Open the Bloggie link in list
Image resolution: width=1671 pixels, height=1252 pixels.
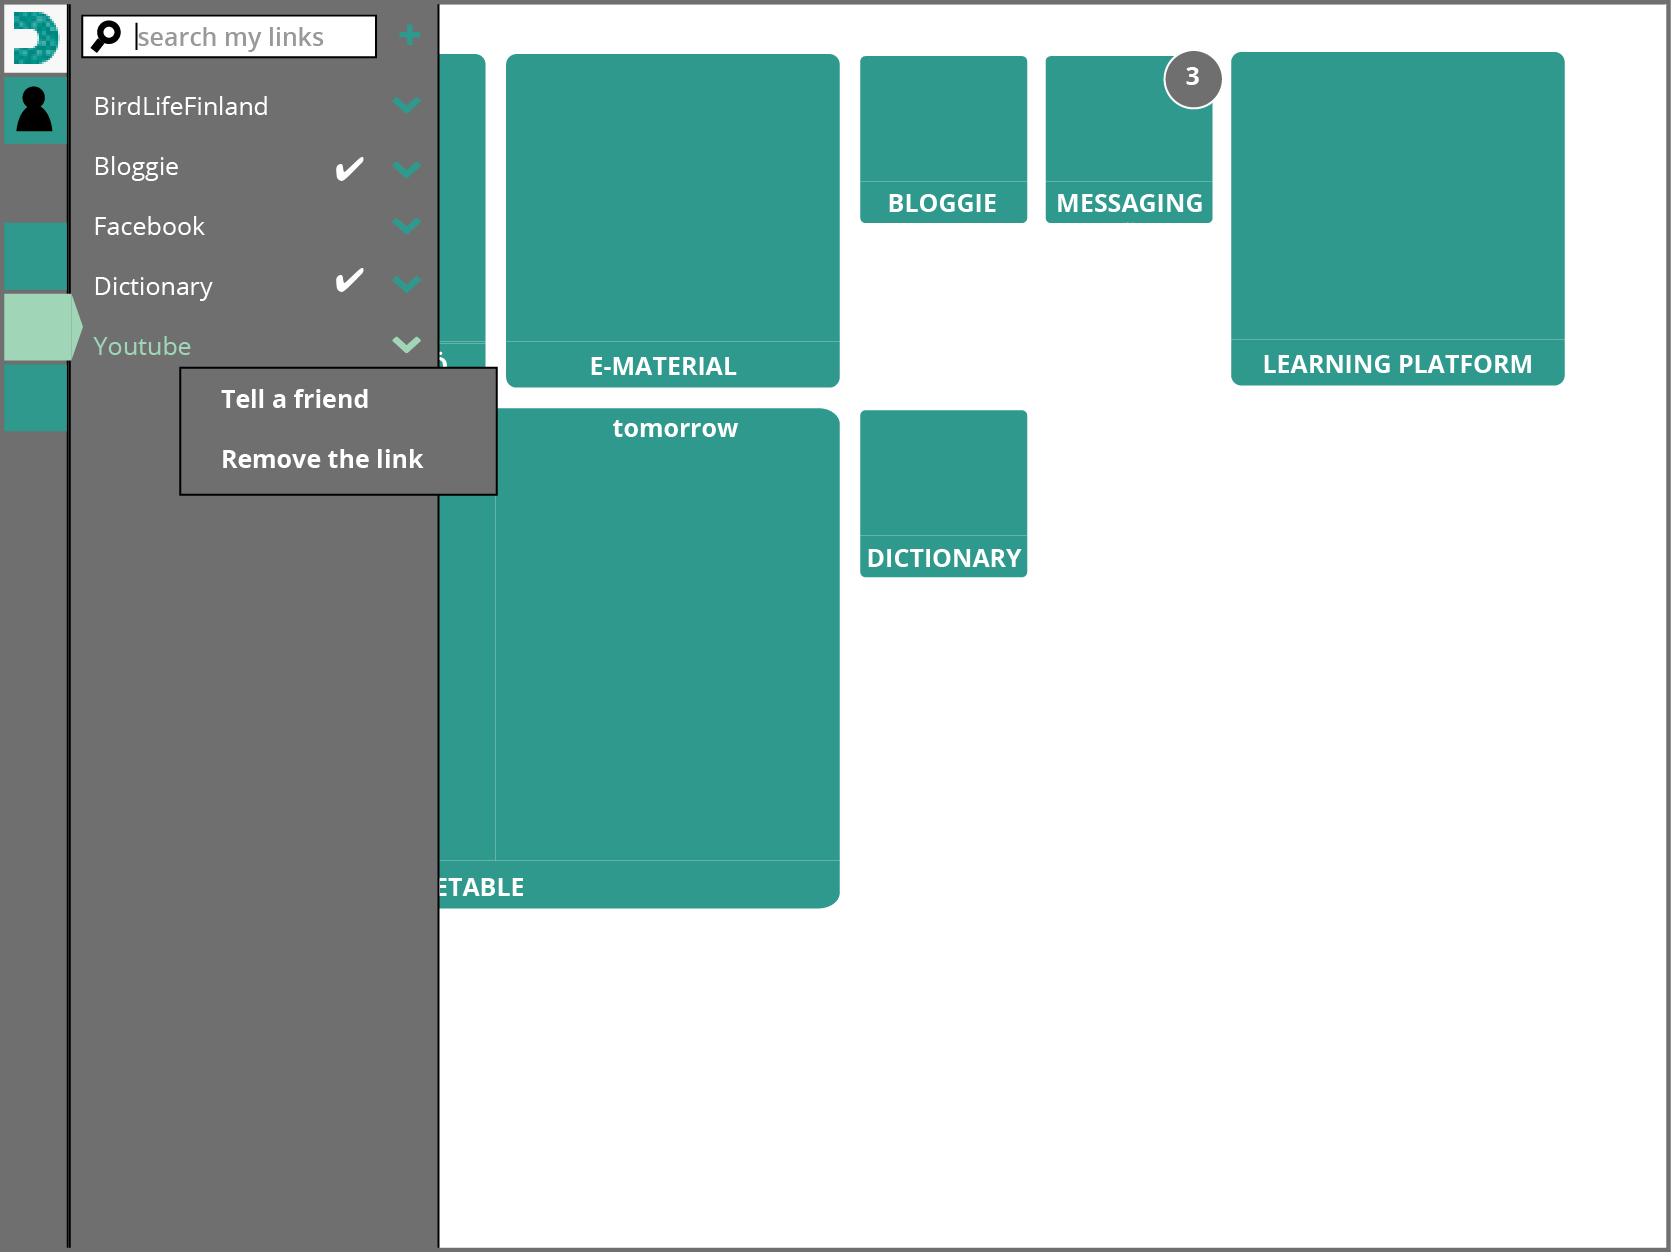click(136, 167)
